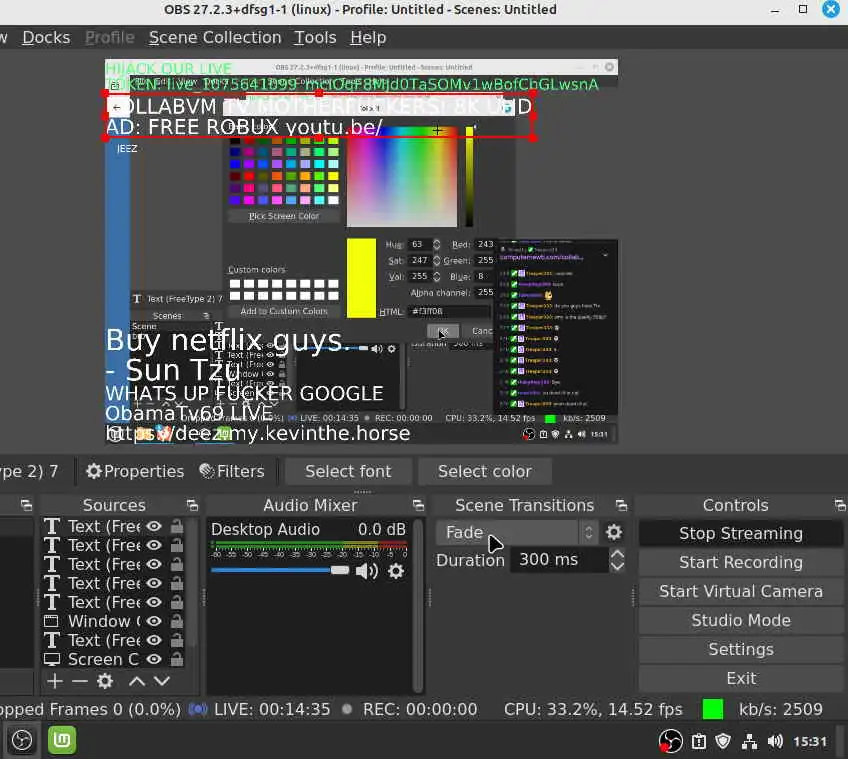Toggle Studio Mode in Controls
Viewport: 848px width, 759px height.
(741, 621)
